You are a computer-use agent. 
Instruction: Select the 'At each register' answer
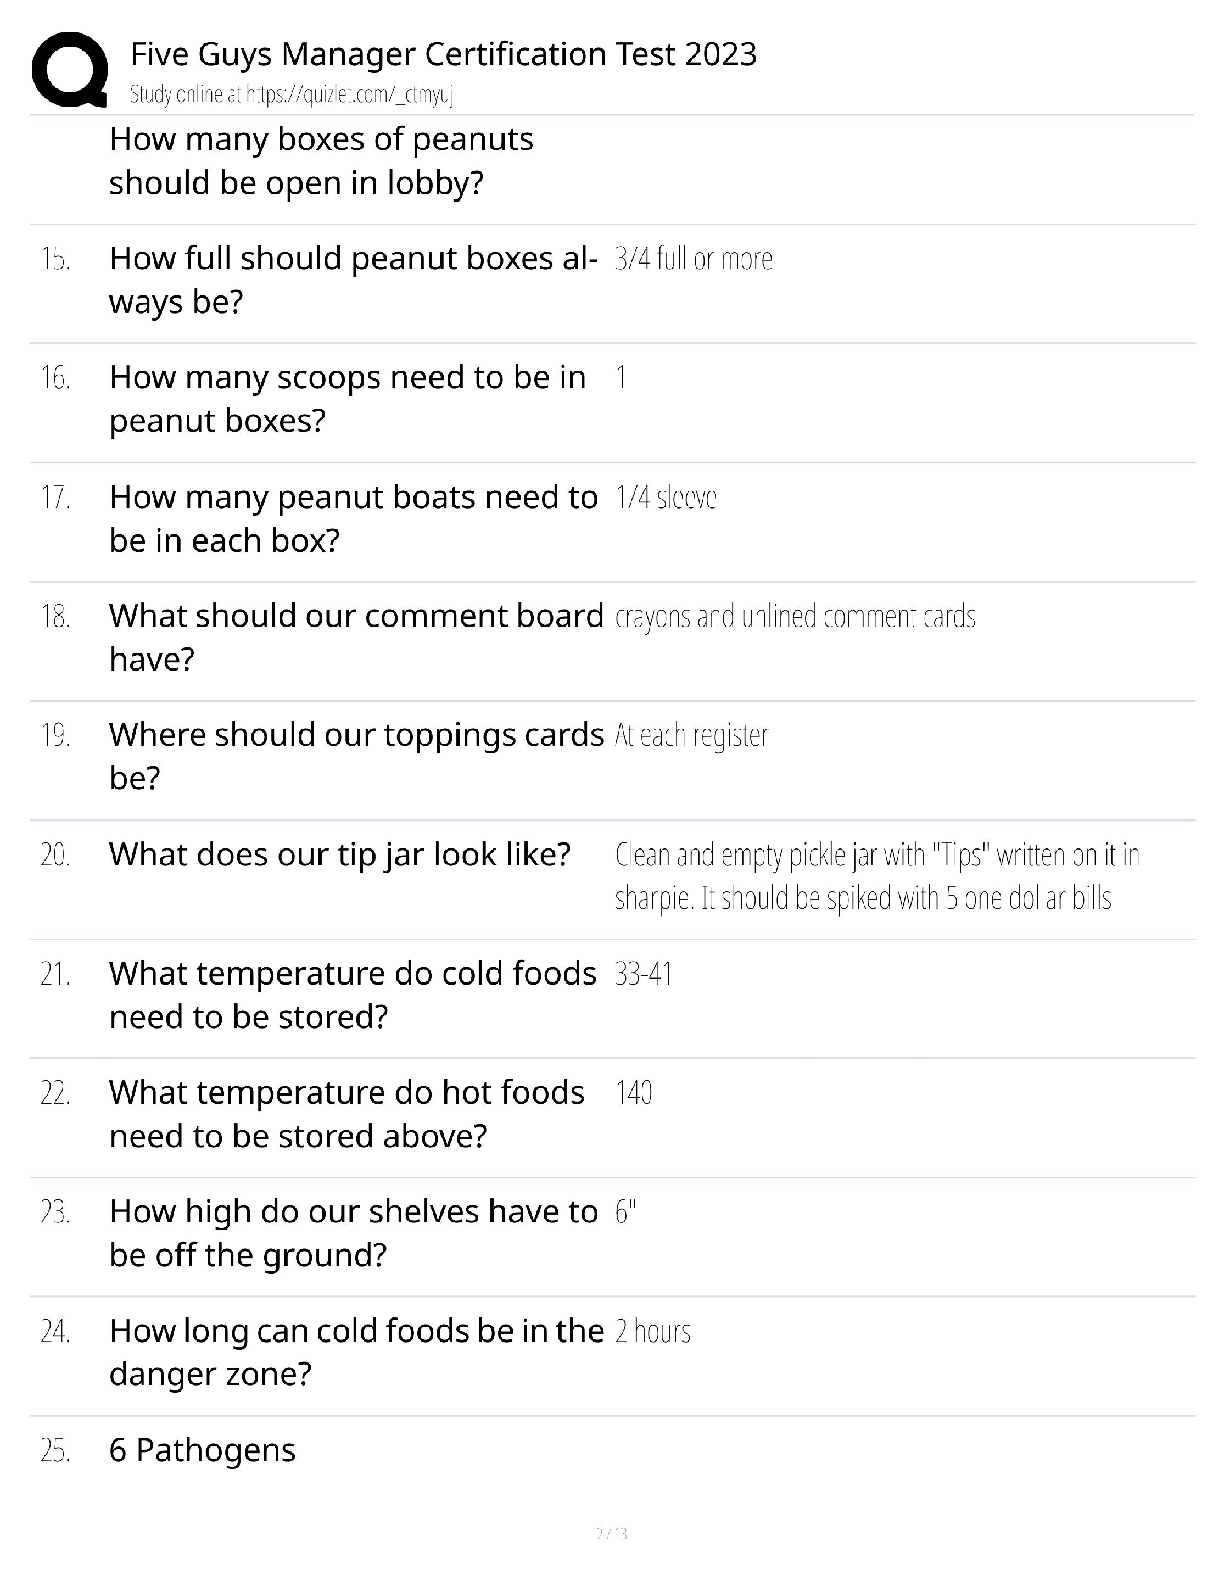pyautogui.click(x=691, y=736)
